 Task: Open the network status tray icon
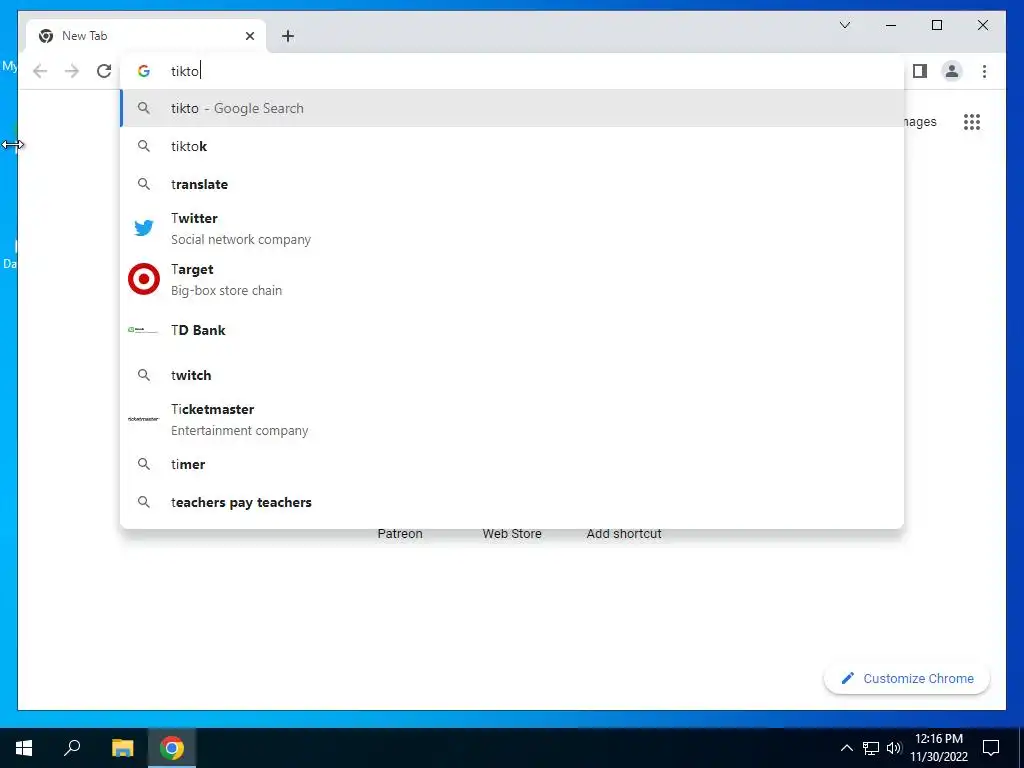click(871, 748)
